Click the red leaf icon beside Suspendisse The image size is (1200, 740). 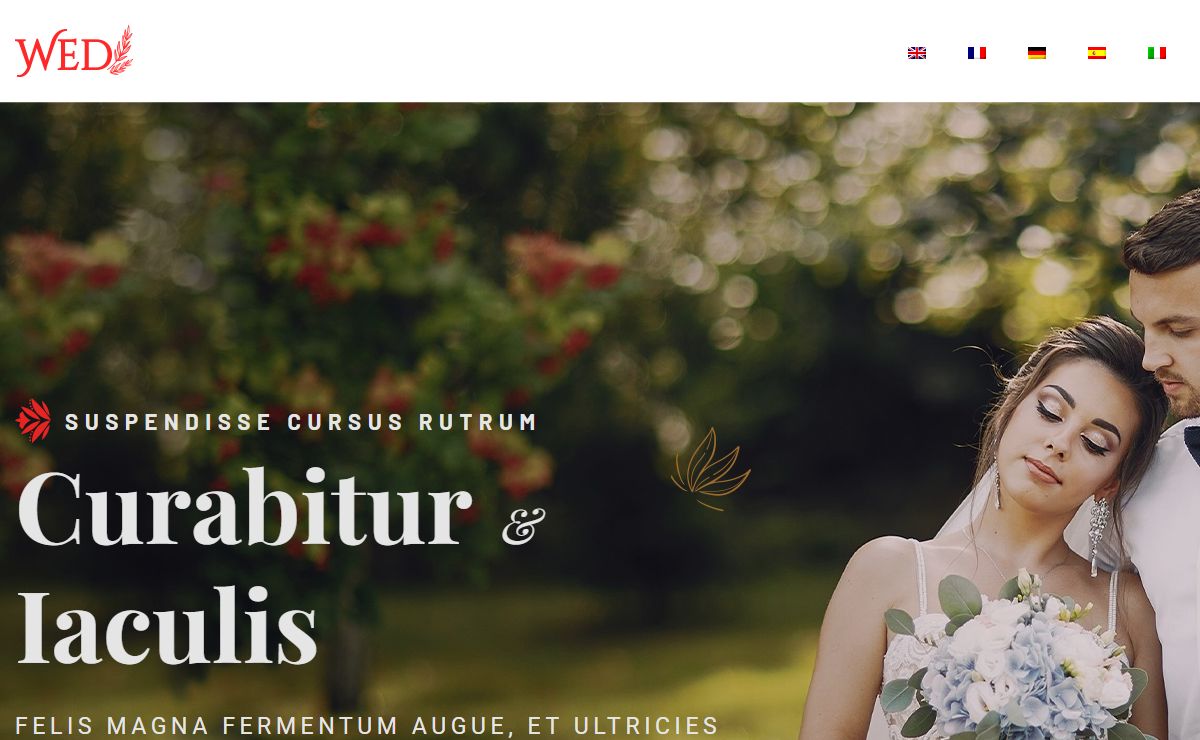coord(34,421)
